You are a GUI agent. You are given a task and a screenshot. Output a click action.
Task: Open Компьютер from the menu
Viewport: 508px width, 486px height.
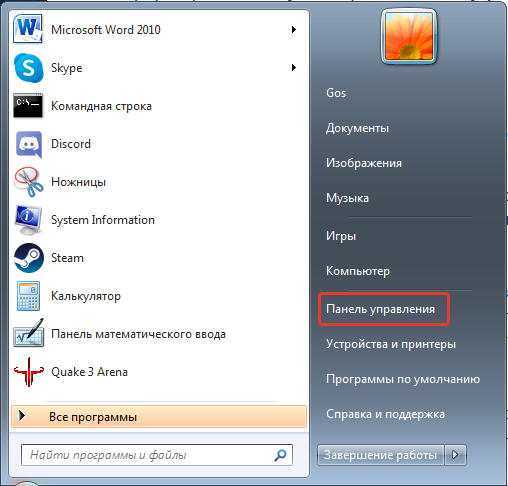point(358,271)
